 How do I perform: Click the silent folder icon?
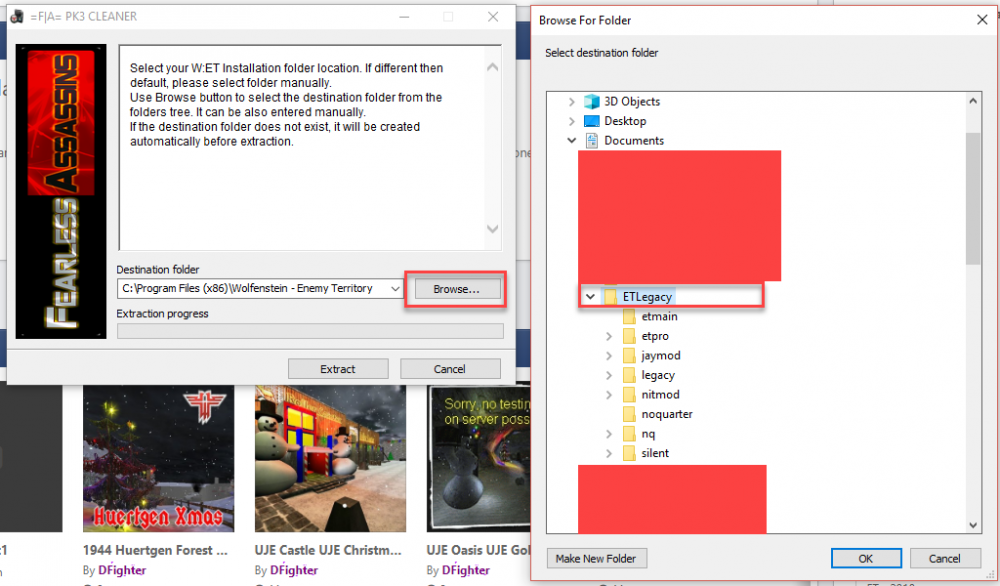(x=629, y=453)
